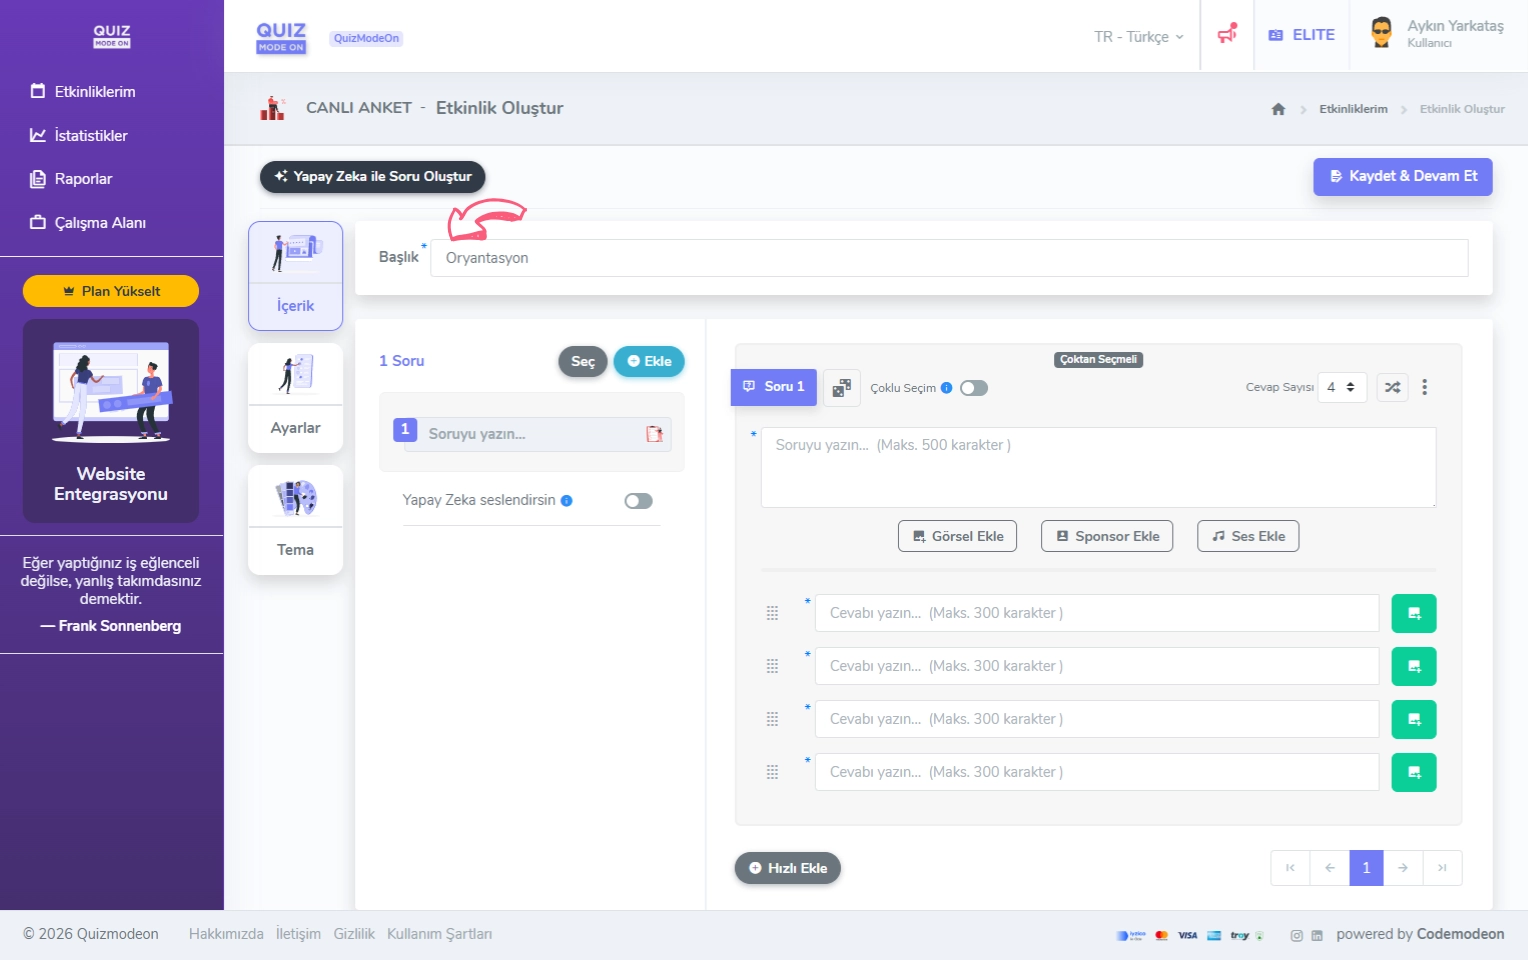Click drag handle of second answer row
Image resolution: width=1528 pixels, height=960 pixels.
point(772,666)
